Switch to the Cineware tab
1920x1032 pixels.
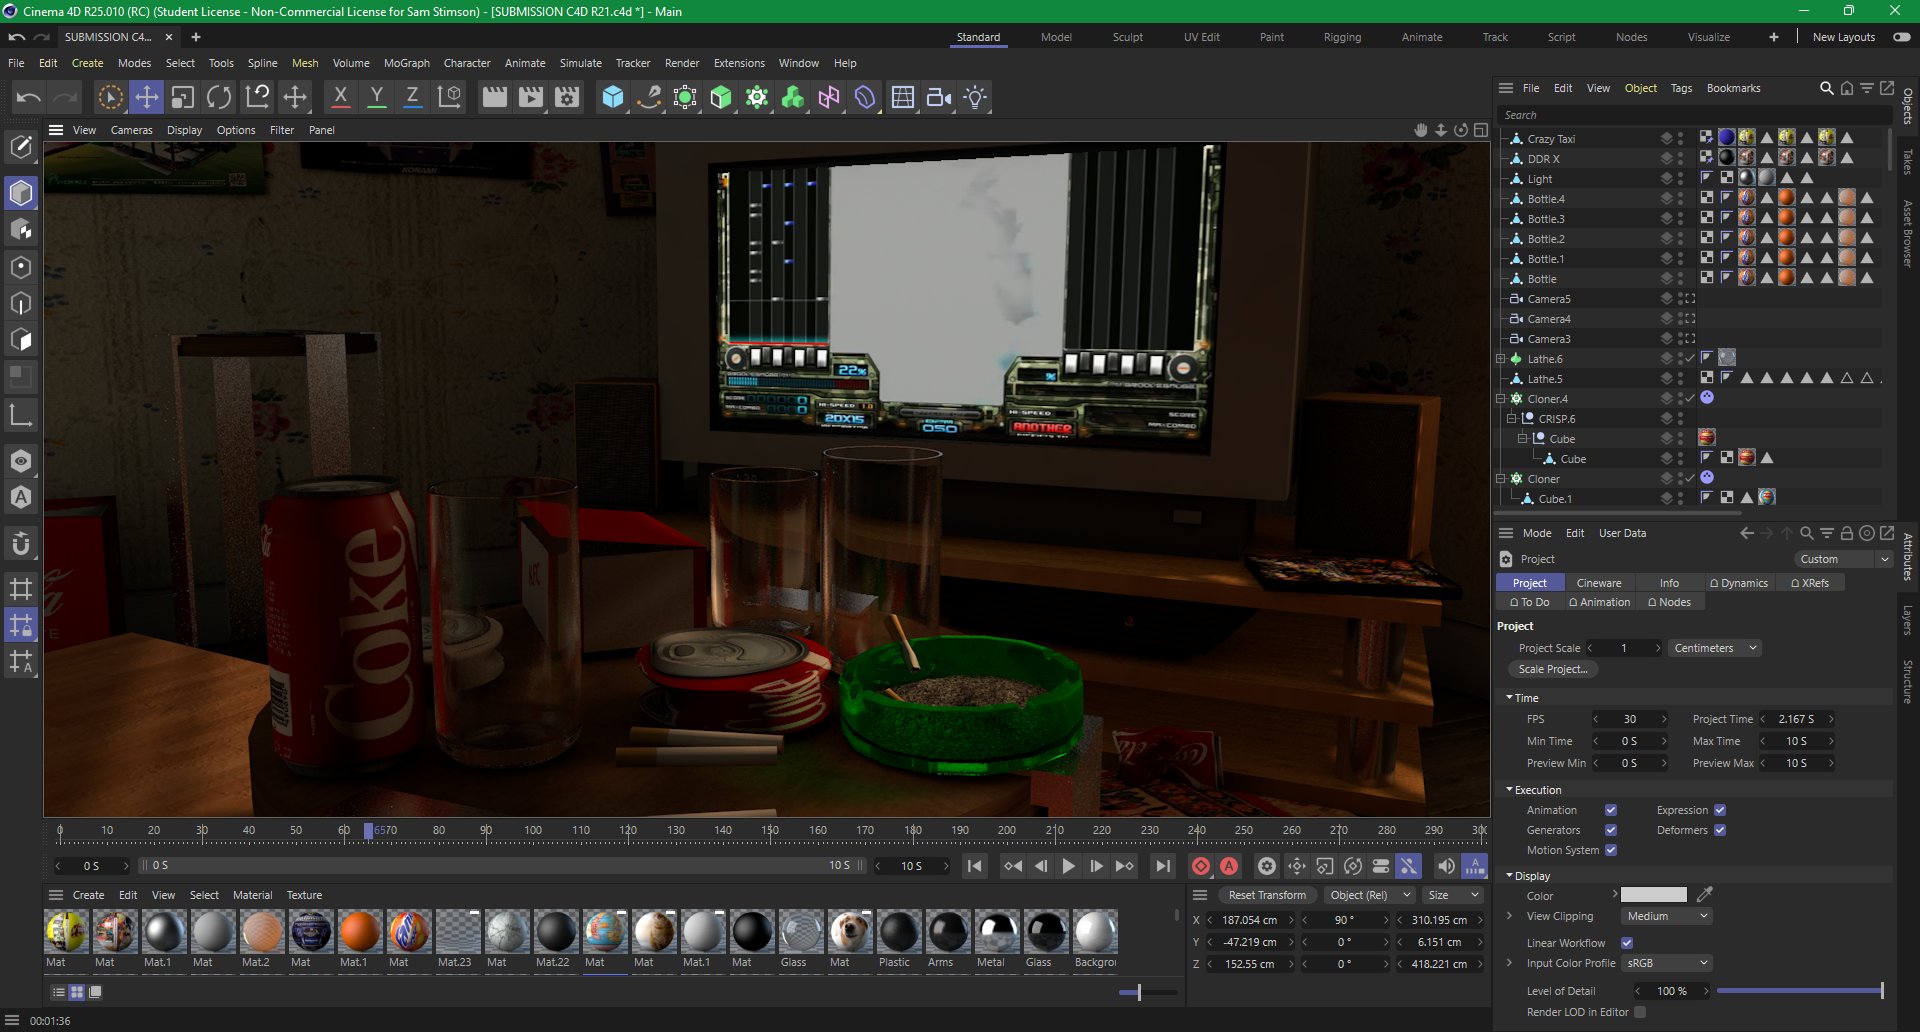[x=1598, y=583]
